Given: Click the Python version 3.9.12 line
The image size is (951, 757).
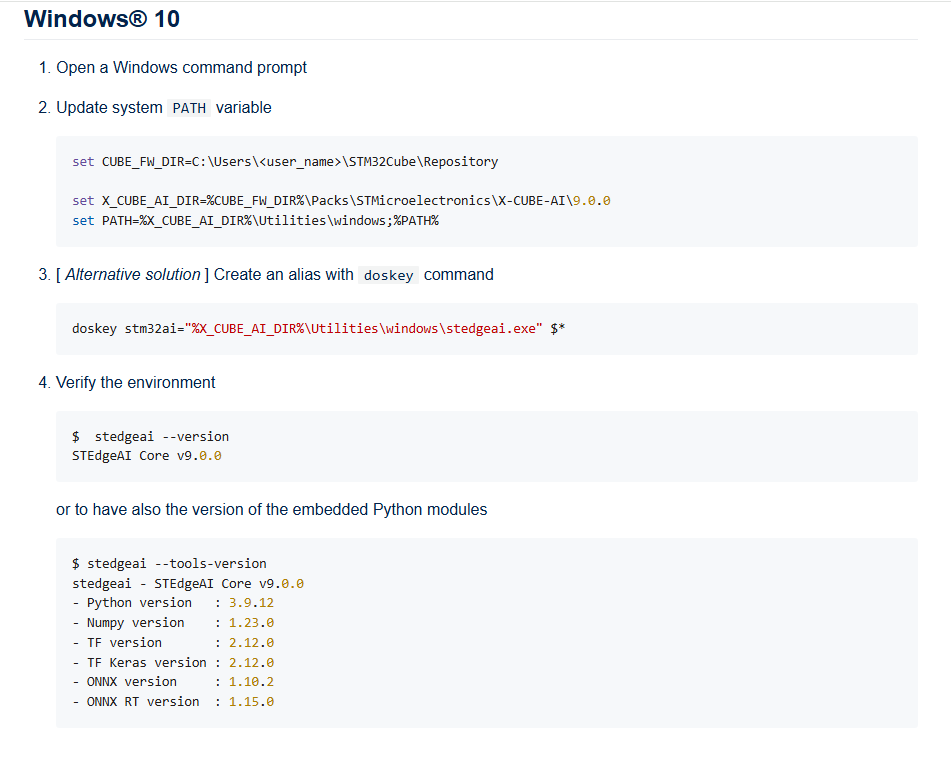Looking at the screenshot, I should tap(173, 603).
